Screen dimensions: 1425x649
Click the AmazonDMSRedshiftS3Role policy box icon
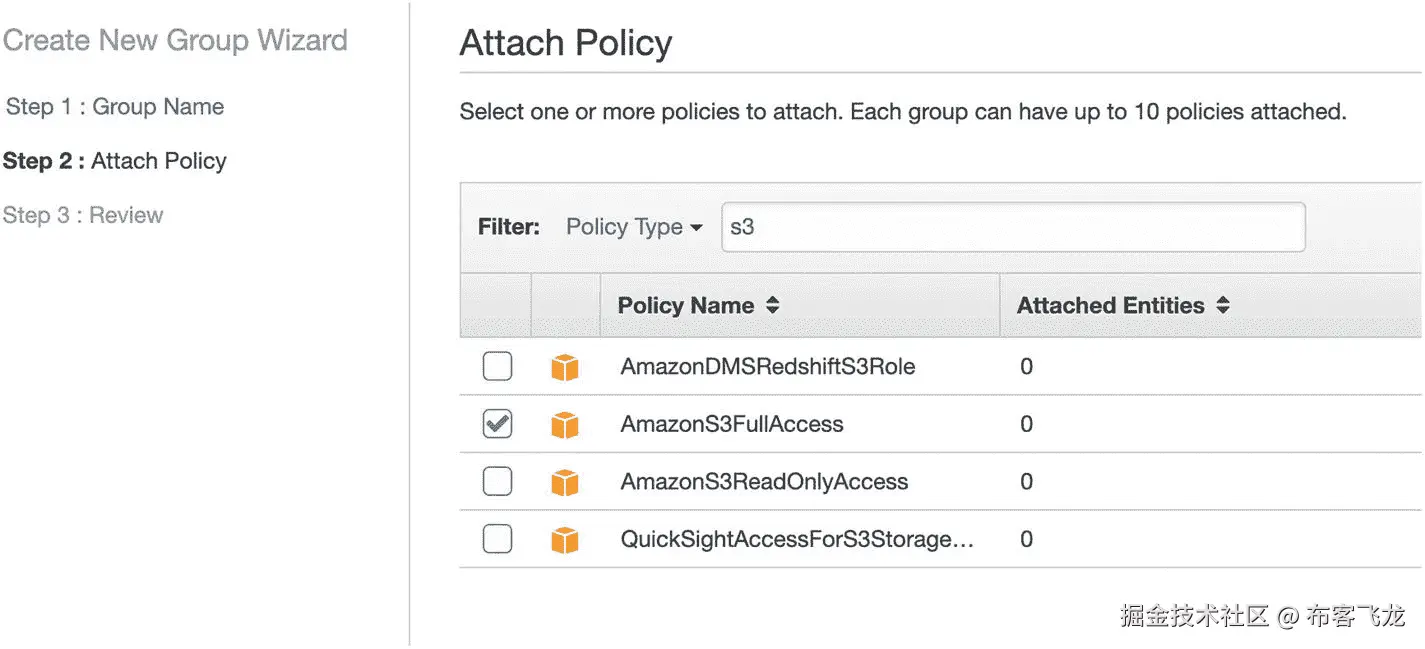pyautogui.click(x=565, y=368)
